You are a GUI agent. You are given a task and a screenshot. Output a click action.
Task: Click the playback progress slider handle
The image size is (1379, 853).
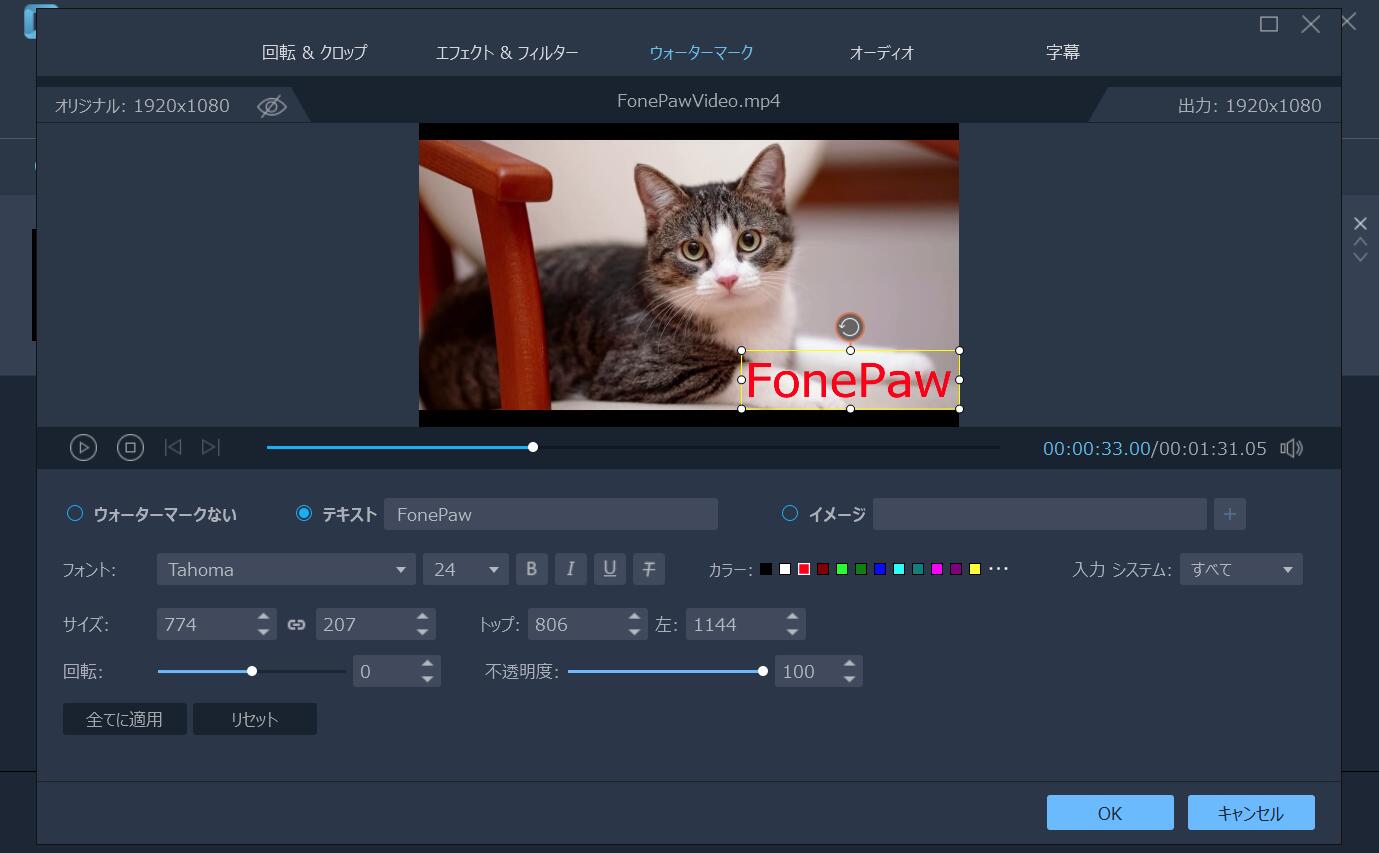pyautogui.click(x=533, y=447)
